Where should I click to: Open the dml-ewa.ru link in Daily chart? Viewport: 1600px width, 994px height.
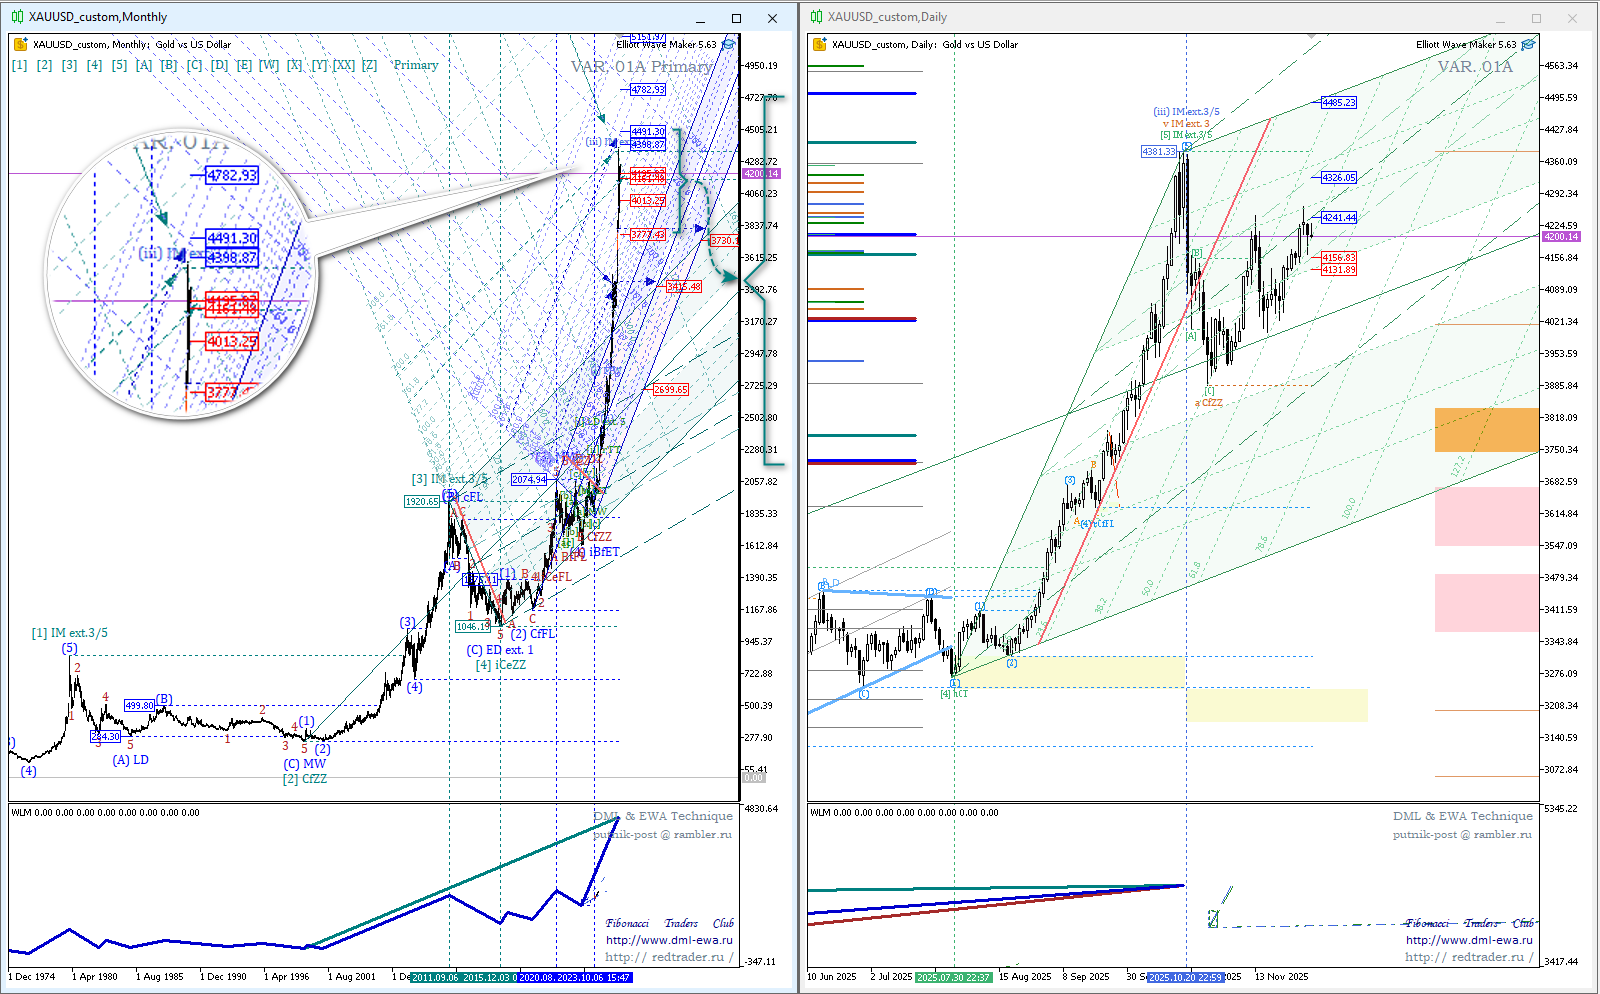(1469, 940)
